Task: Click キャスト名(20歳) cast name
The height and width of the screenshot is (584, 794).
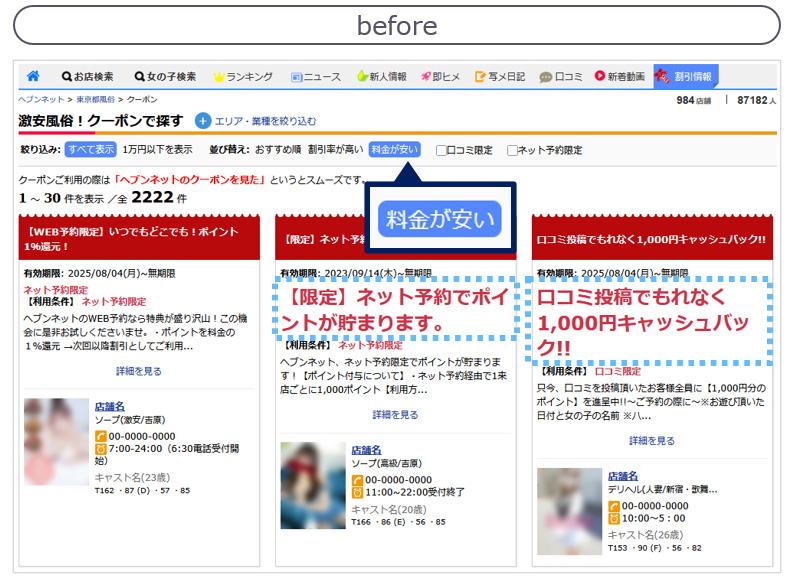Action: [x=389, y=510]
